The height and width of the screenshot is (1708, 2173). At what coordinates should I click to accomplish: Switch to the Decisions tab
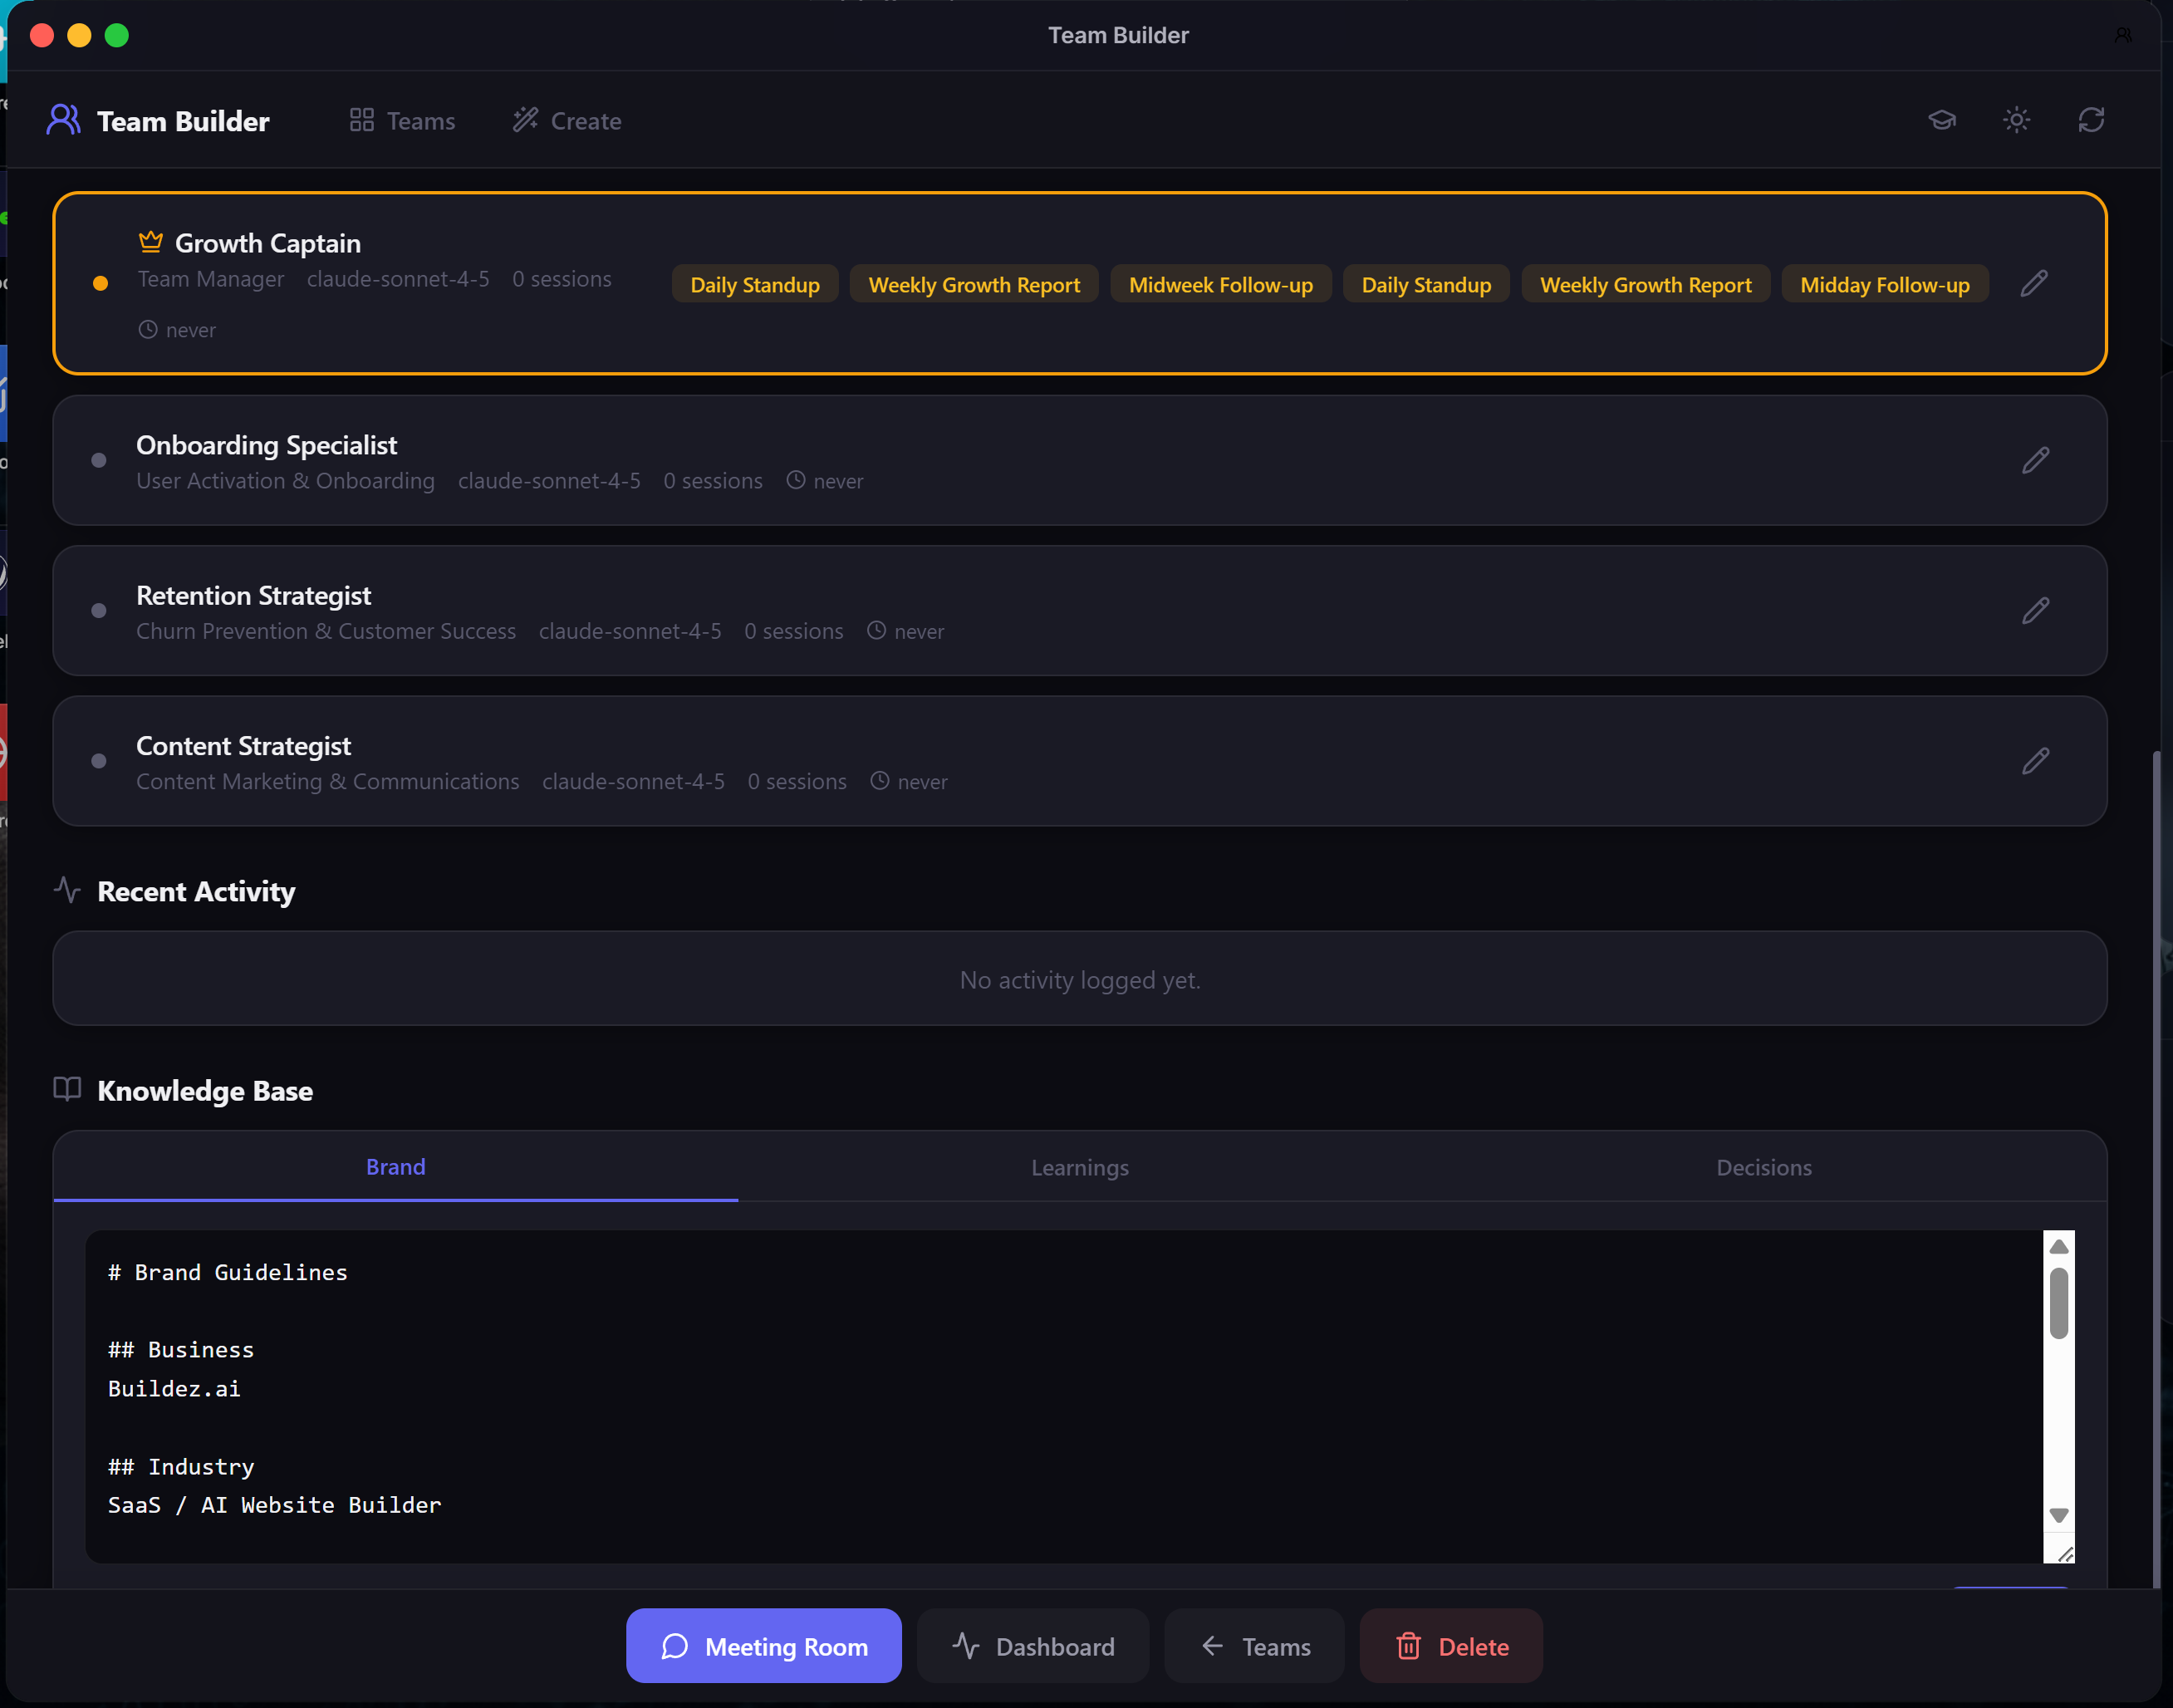[1763, 1167]
